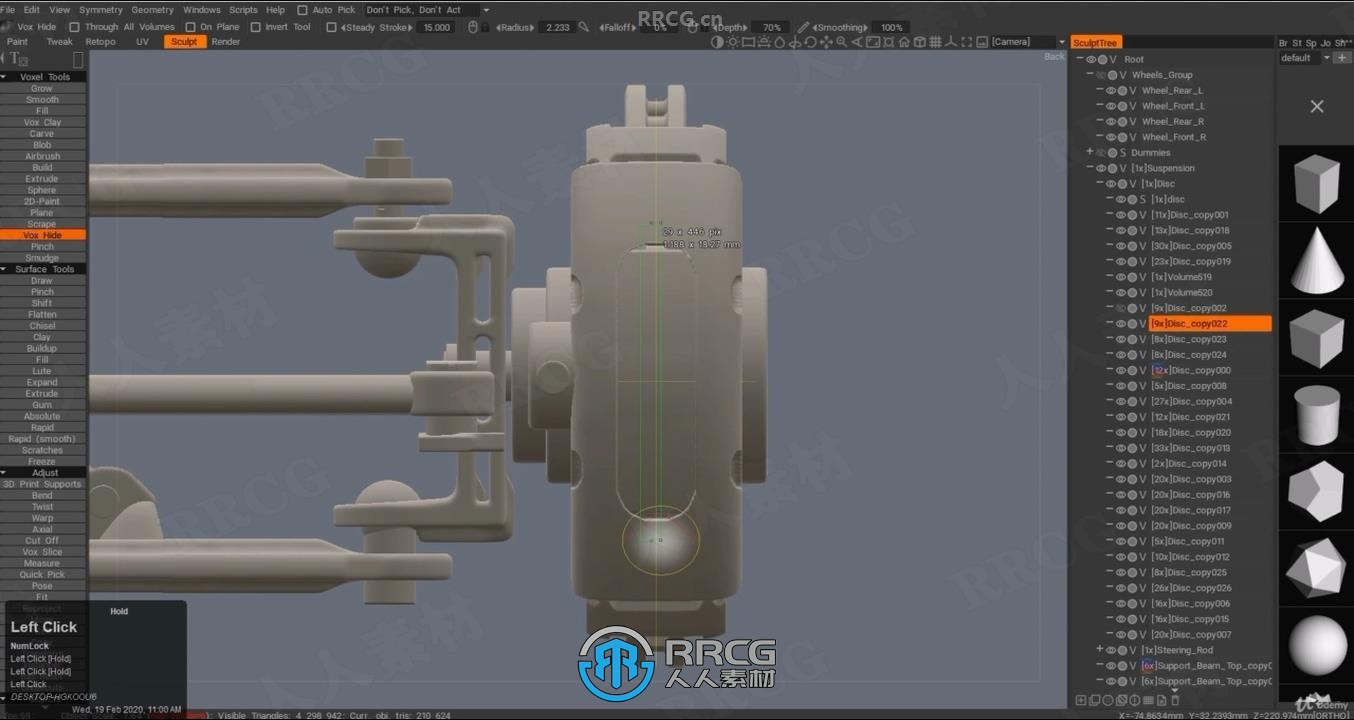
Task: Select the Freeze tool
Action: click(x=42, y=461)
